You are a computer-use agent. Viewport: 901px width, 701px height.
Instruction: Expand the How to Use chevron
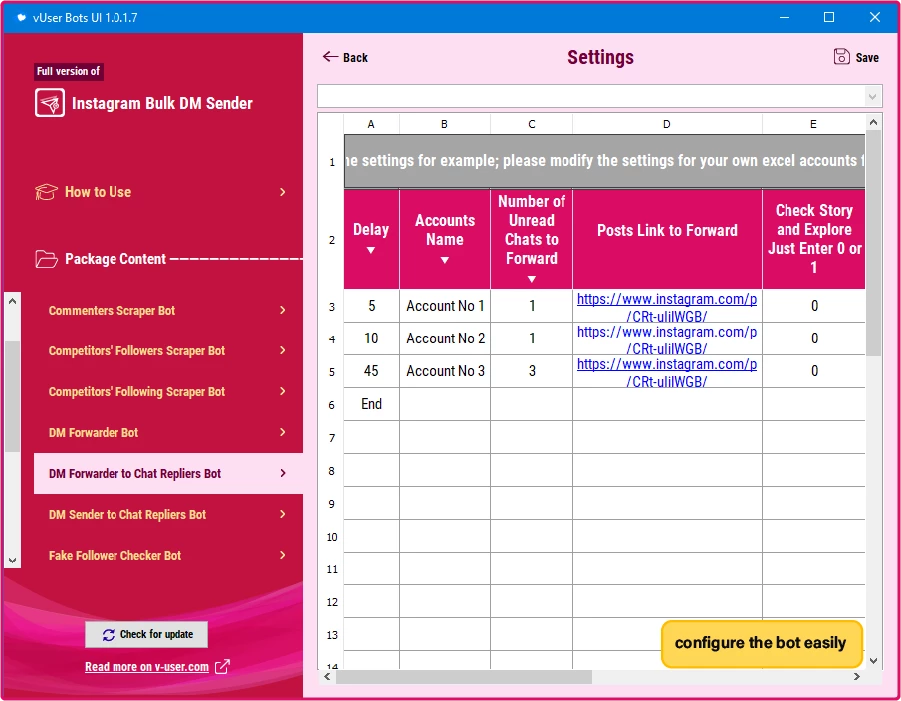pos(282,192)
